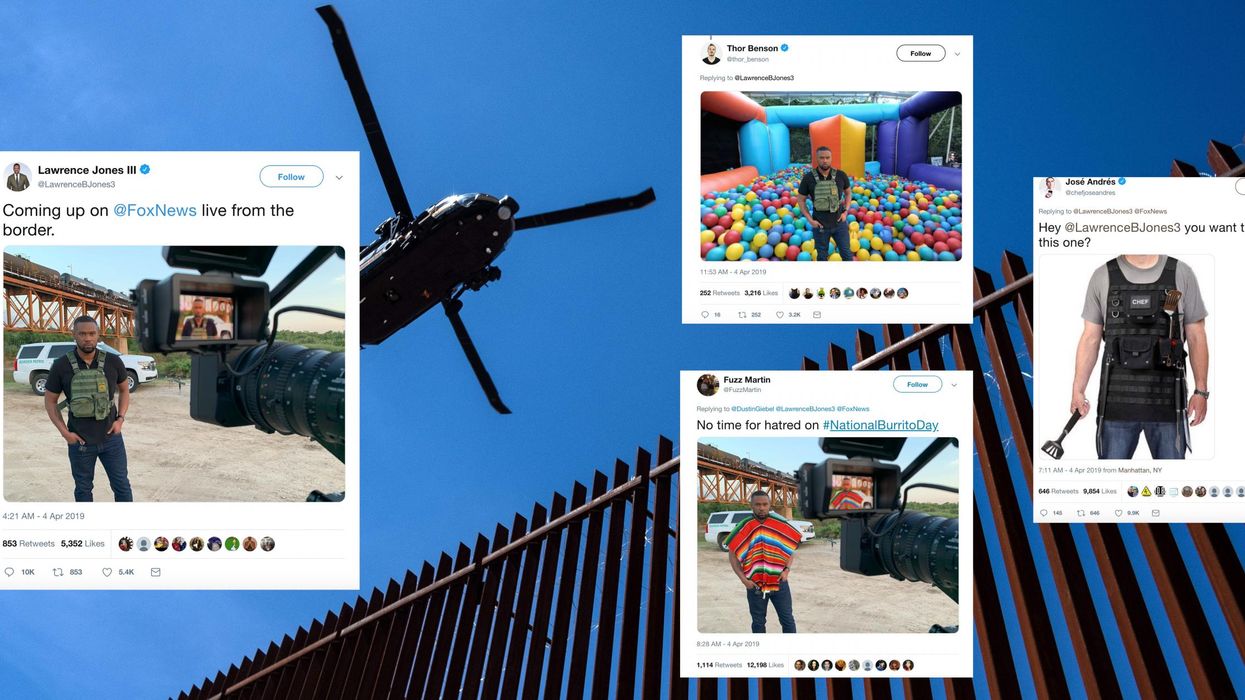Like the Lawrence Jones III tweet
This screenshot has width=1245, height=700.
click(x=107, y=572)
